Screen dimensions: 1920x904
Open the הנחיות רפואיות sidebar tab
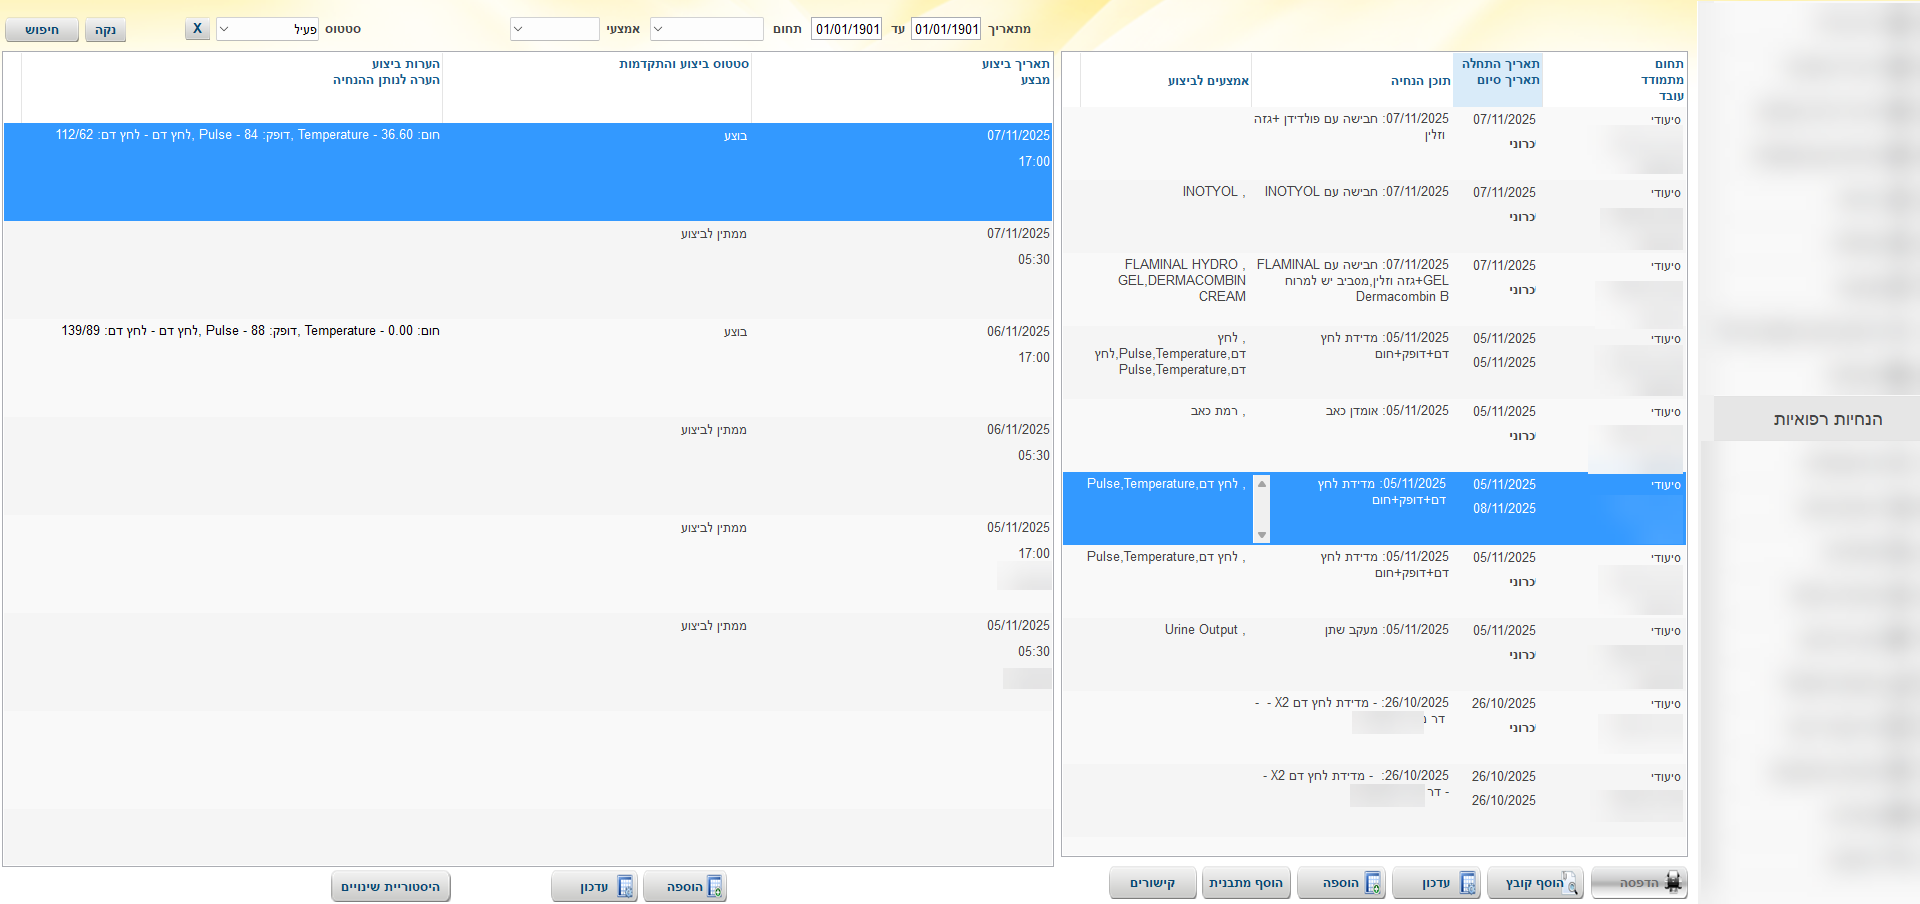pyautogui.click(x=1827, y=419)
